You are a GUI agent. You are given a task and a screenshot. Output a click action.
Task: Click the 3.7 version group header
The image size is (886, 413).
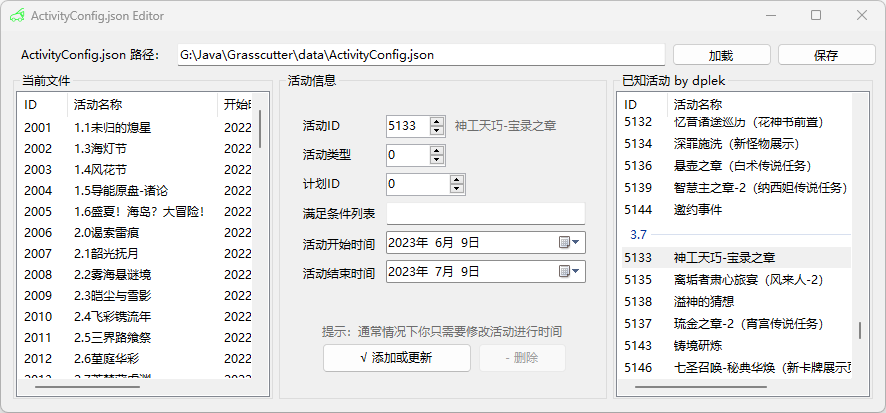[x=638, y=234]
